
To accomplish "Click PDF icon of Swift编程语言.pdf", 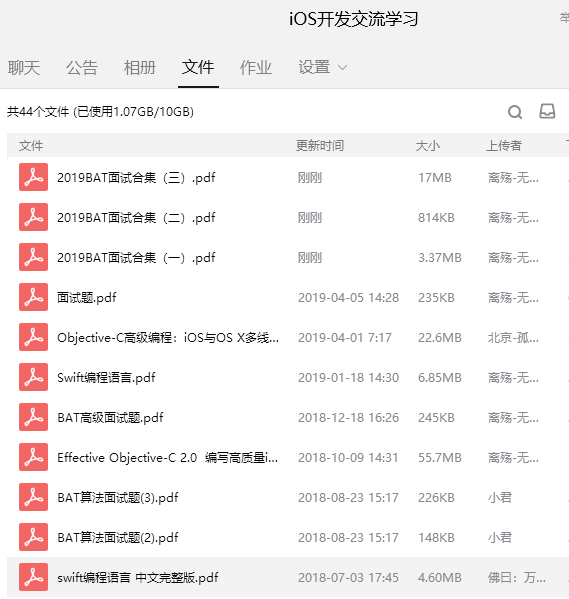I will click(x=34, y=377).
